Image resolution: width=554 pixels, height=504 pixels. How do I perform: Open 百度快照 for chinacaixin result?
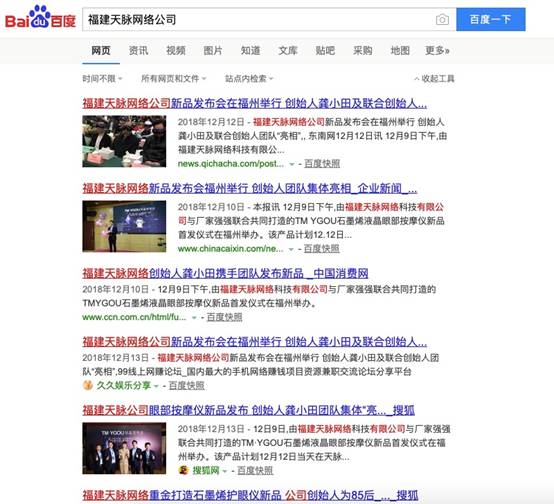tap(322, 249)
